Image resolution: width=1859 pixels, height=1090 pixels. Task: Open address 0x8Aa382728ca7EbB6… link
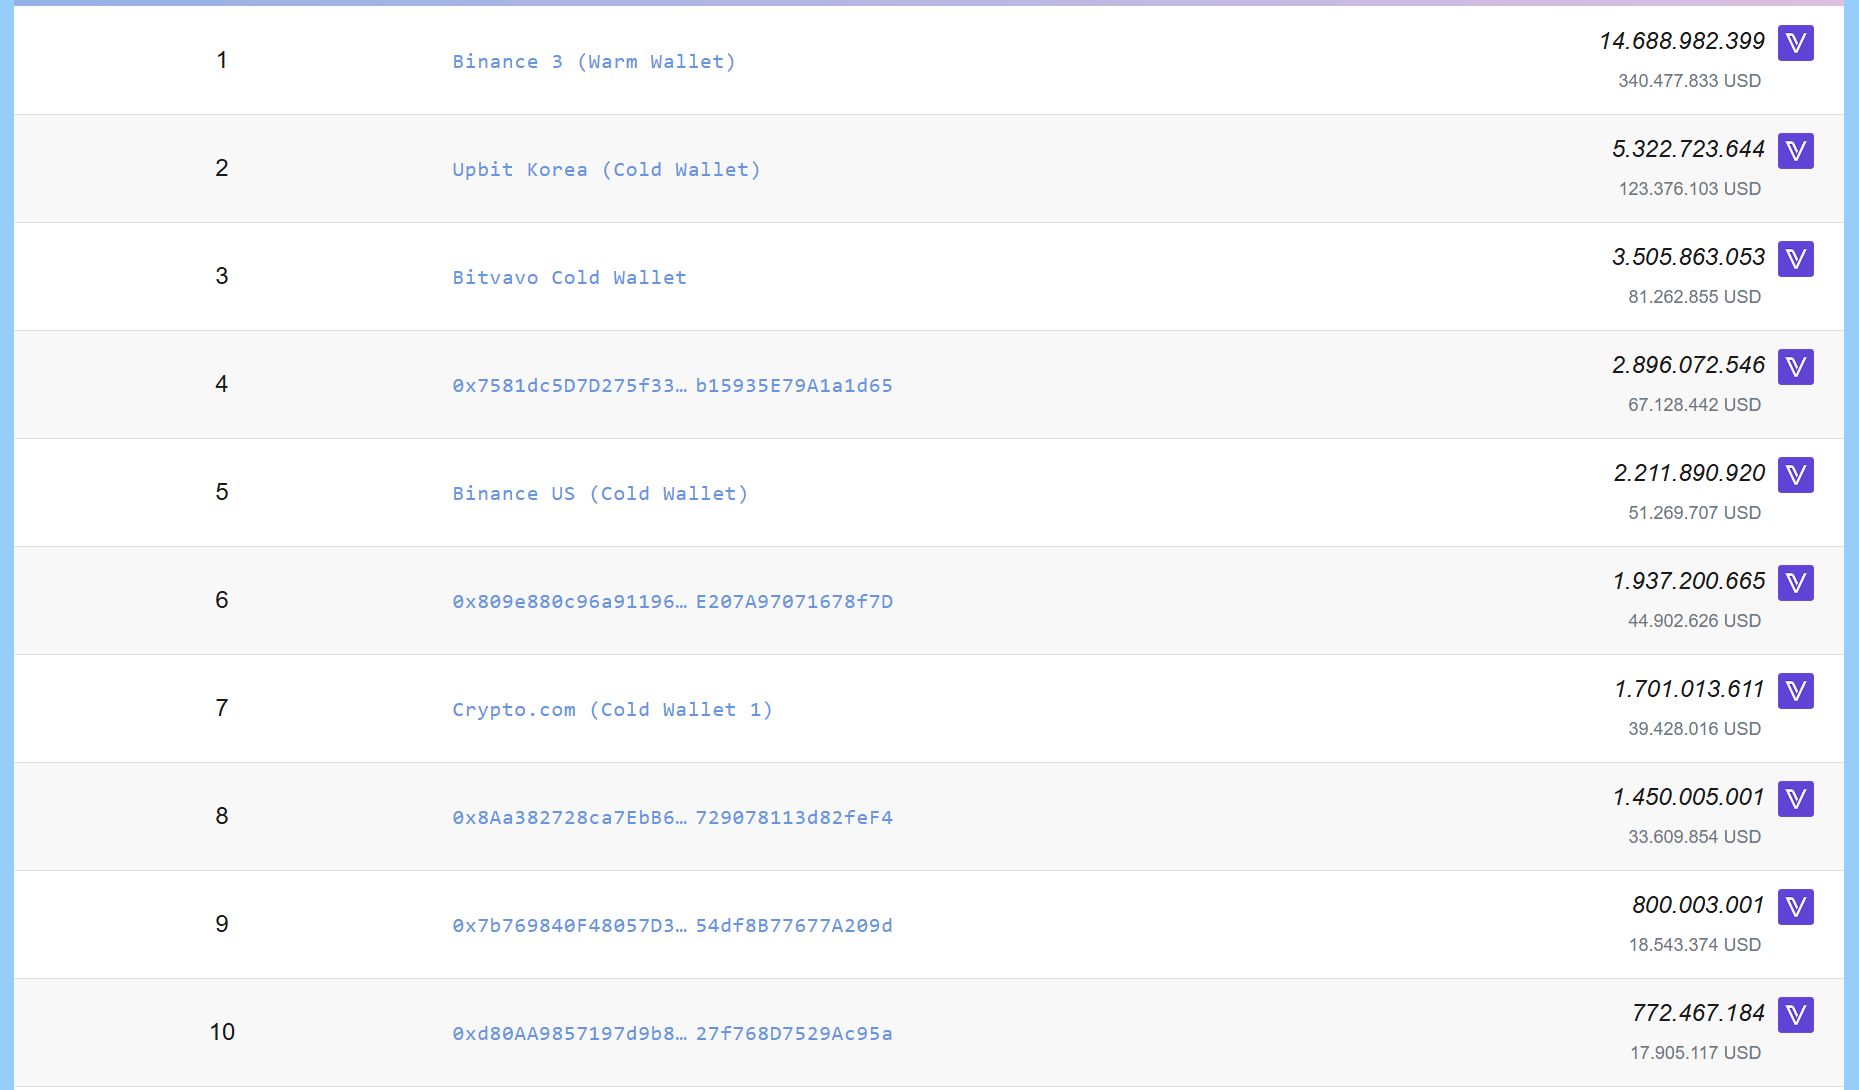pyautogui.click(x=672, y=817)
